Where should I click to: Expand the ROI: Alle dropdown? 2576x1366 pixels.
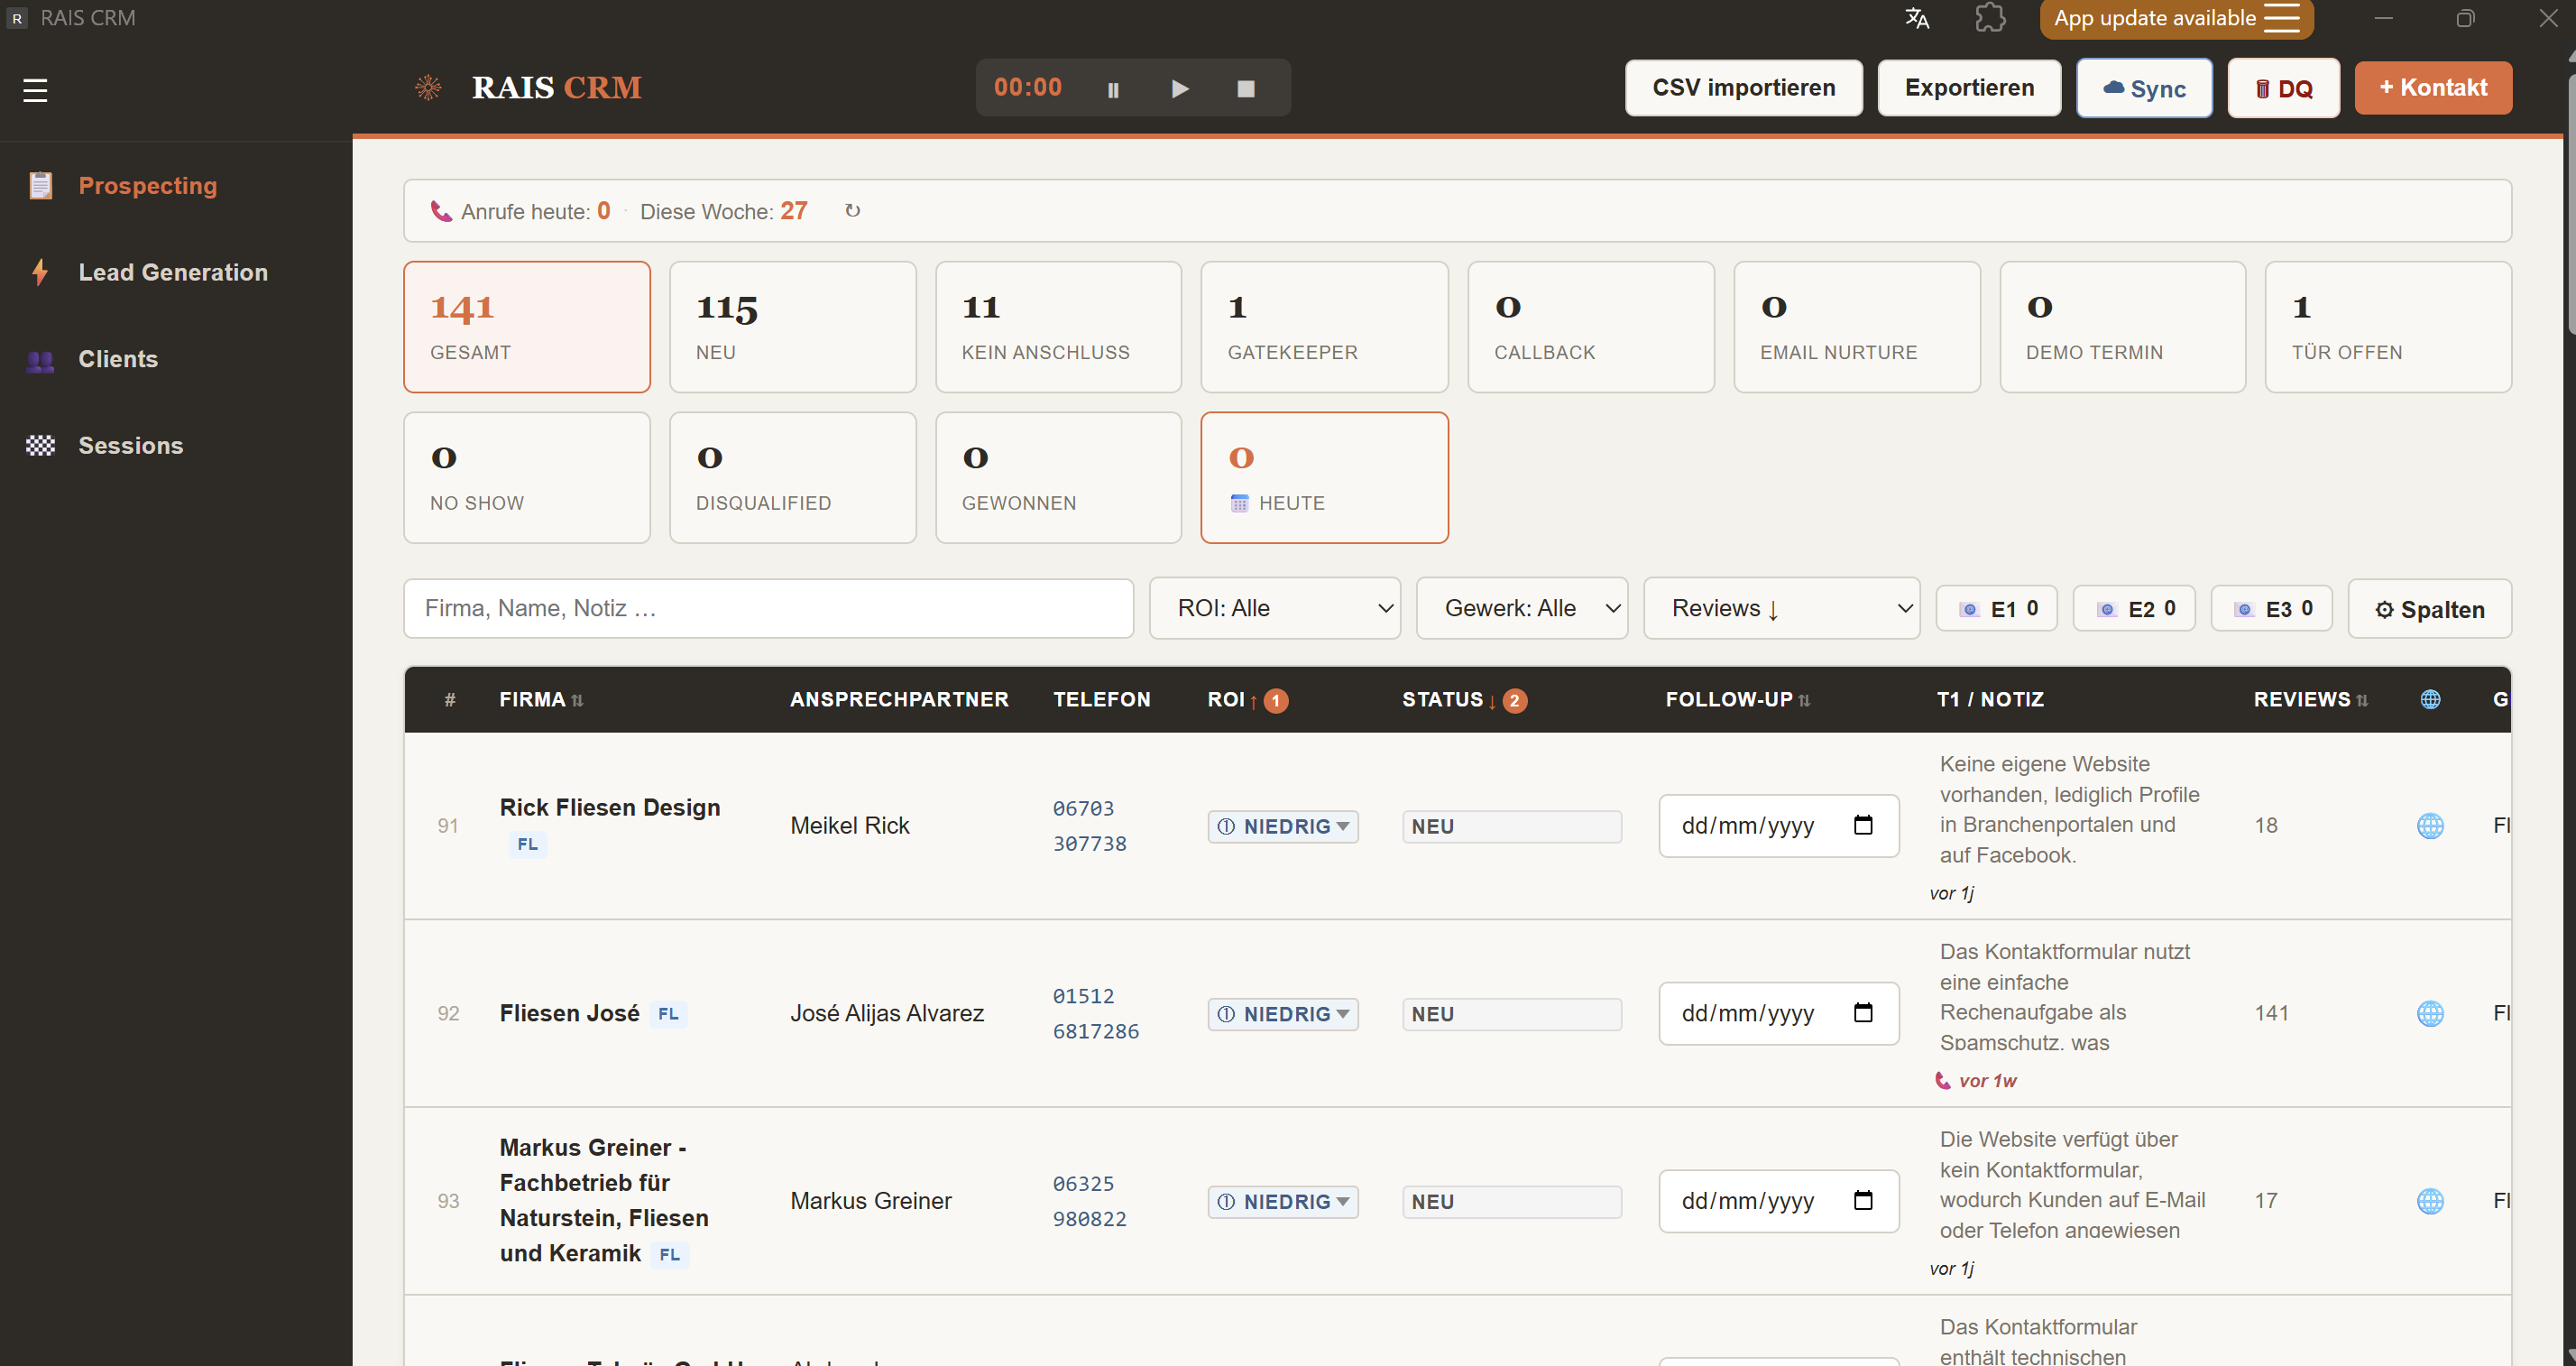coord(1275,608)
